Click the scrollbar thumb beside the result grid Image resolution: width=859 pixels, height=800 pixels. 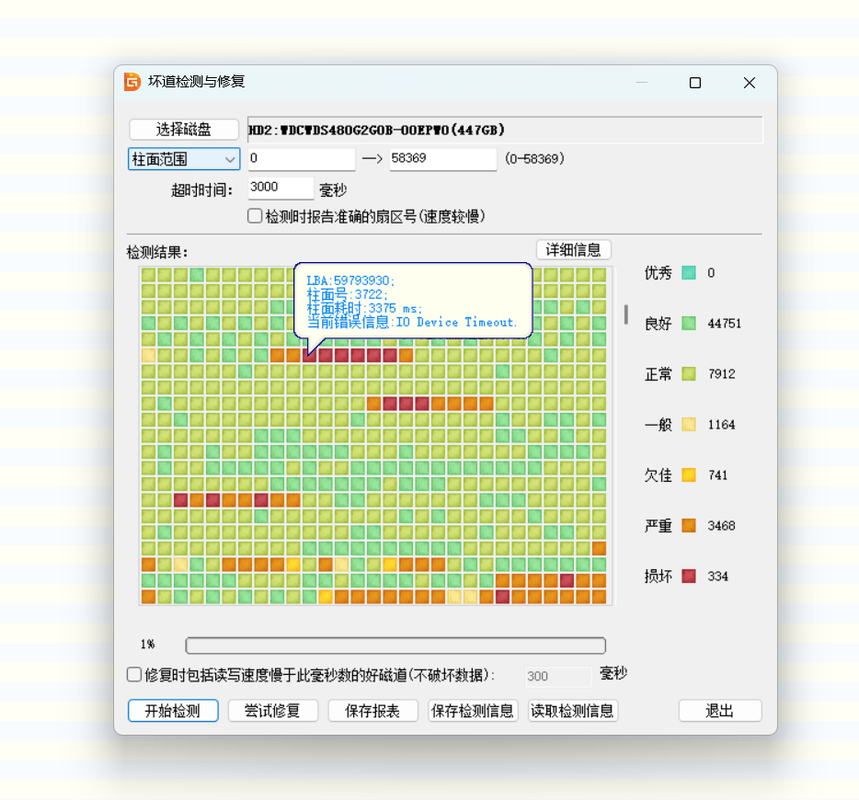[x=626, y=315]
